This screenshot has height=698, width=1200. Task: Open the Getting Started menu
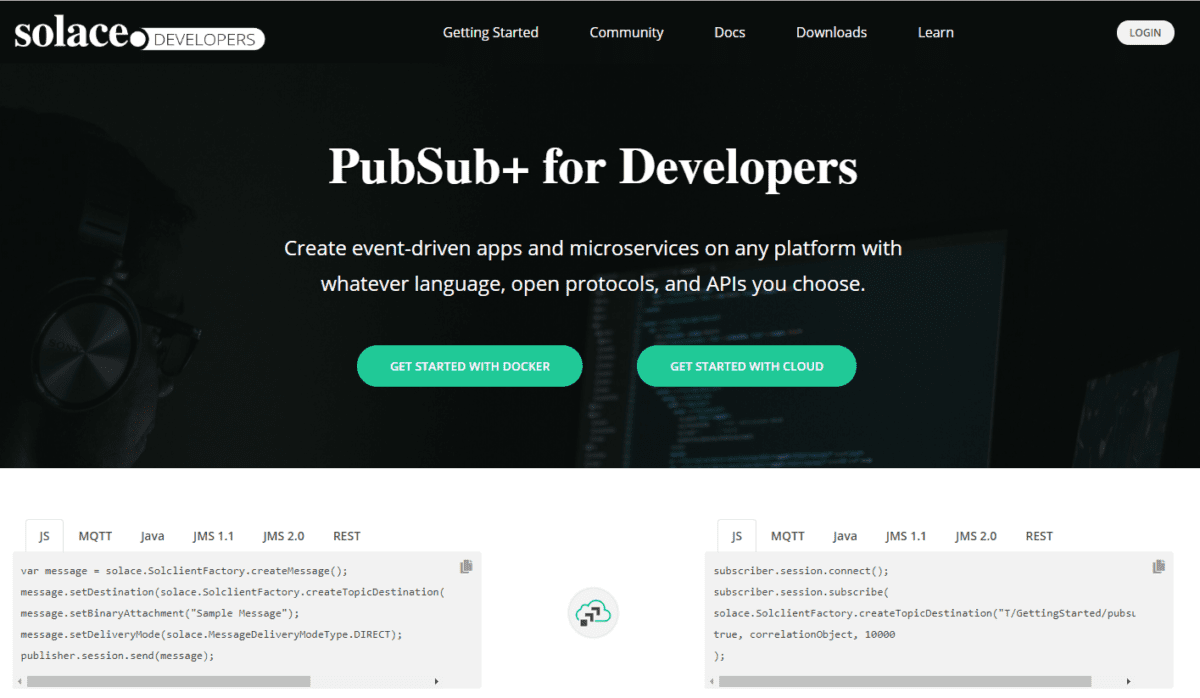(x=490, y=32)
